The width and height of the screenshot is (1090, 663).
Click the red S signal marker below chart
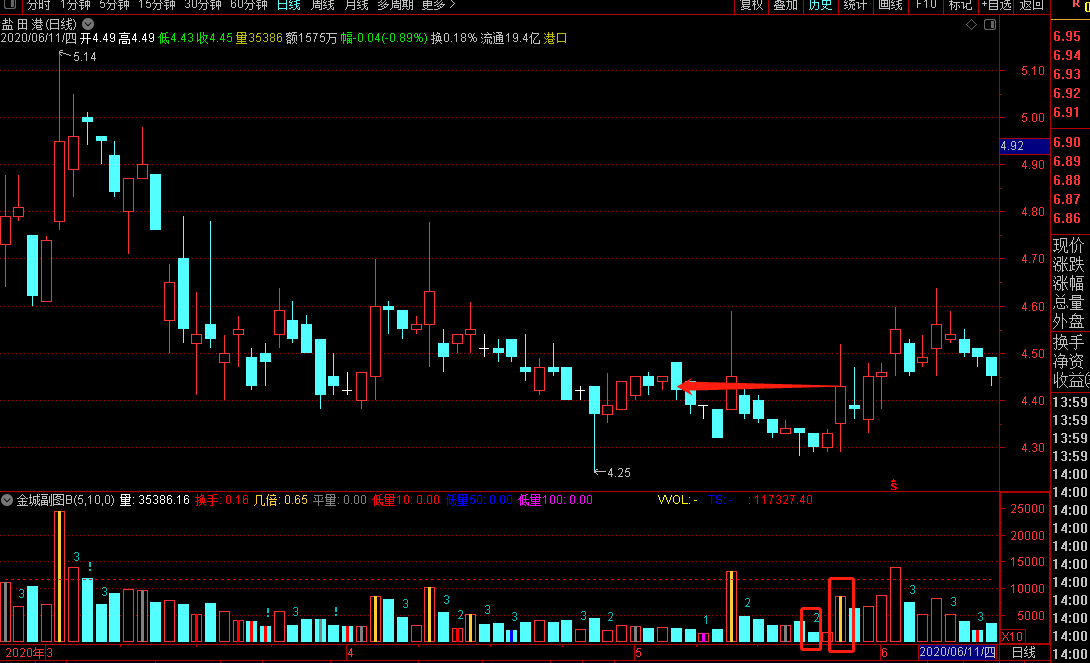(894, 485)
